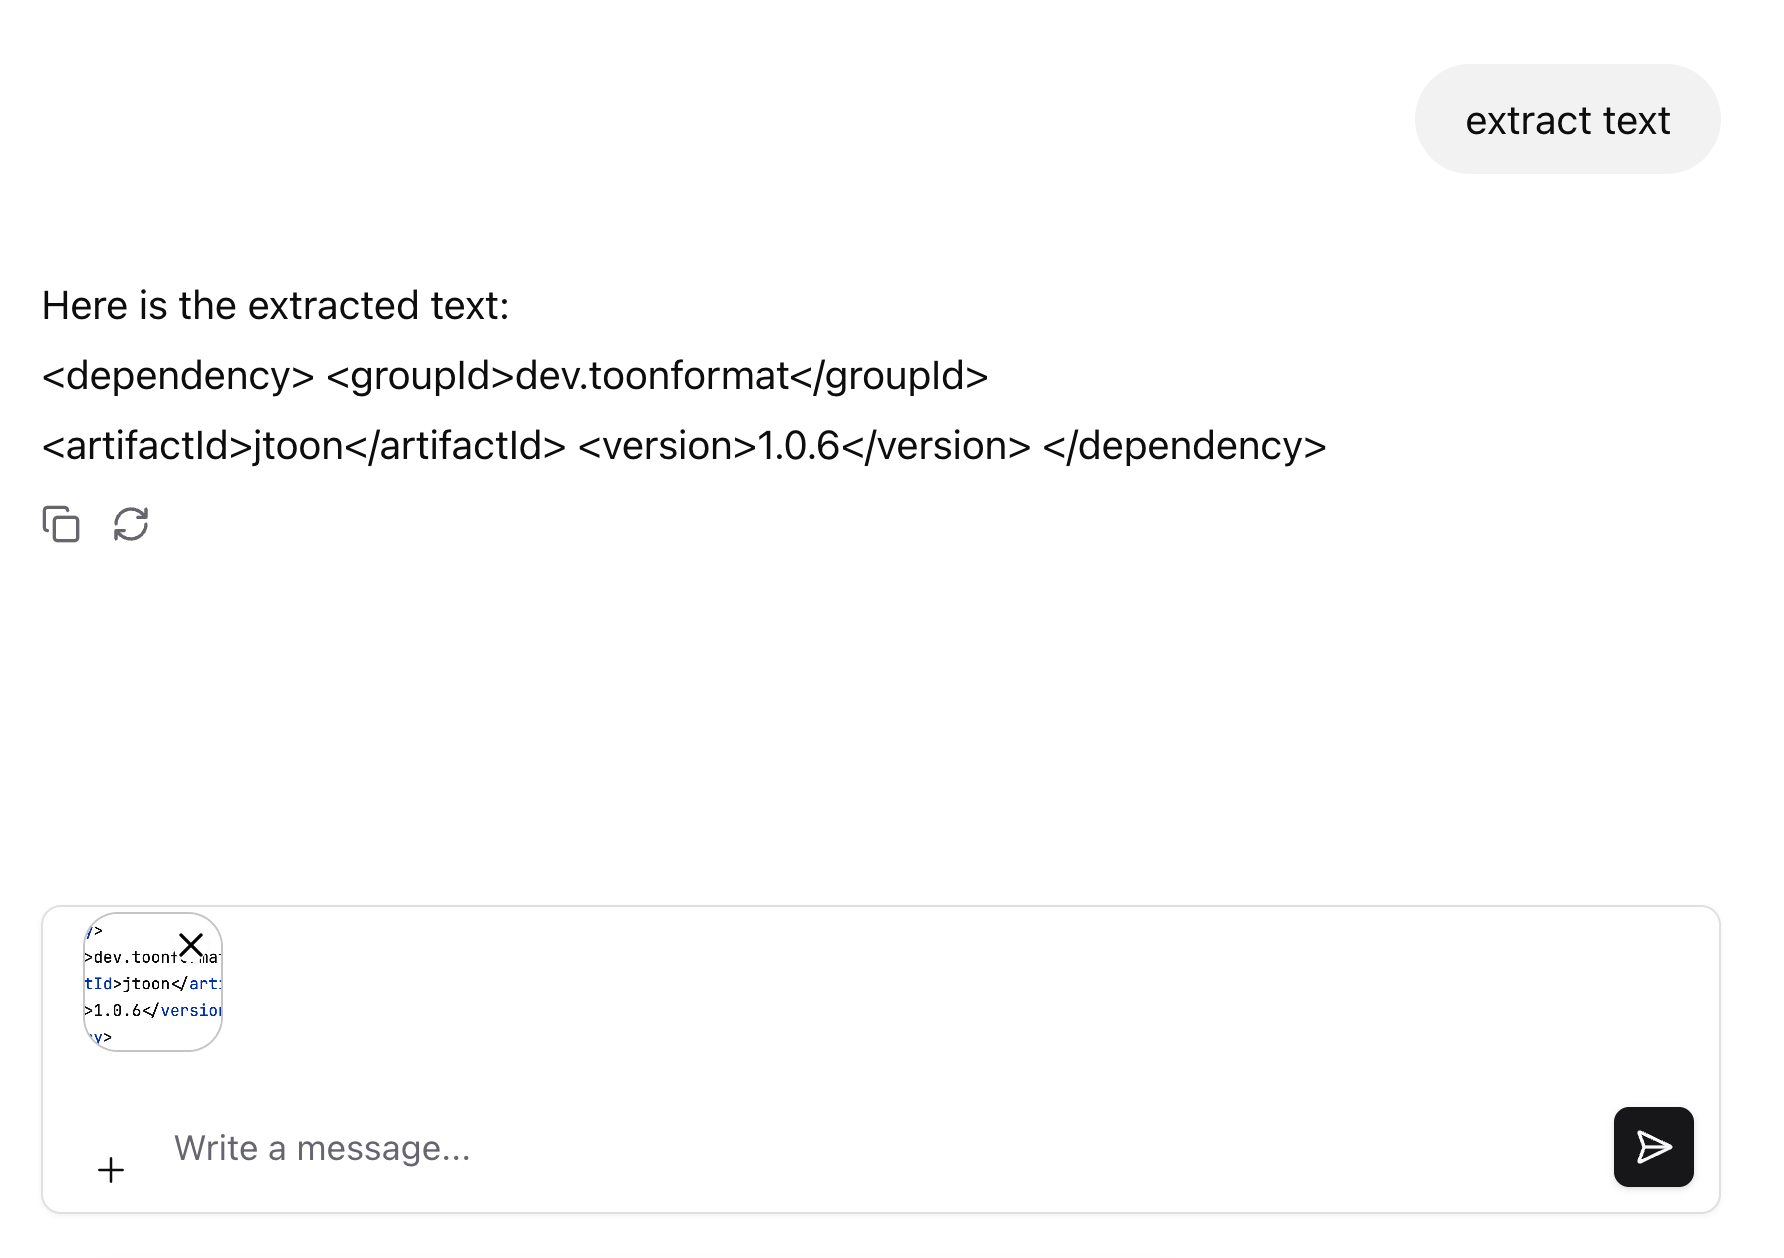The image size is (1784, 1258).
Task: Click the "jtoon" artifact name text
Action: pos(298,446)
